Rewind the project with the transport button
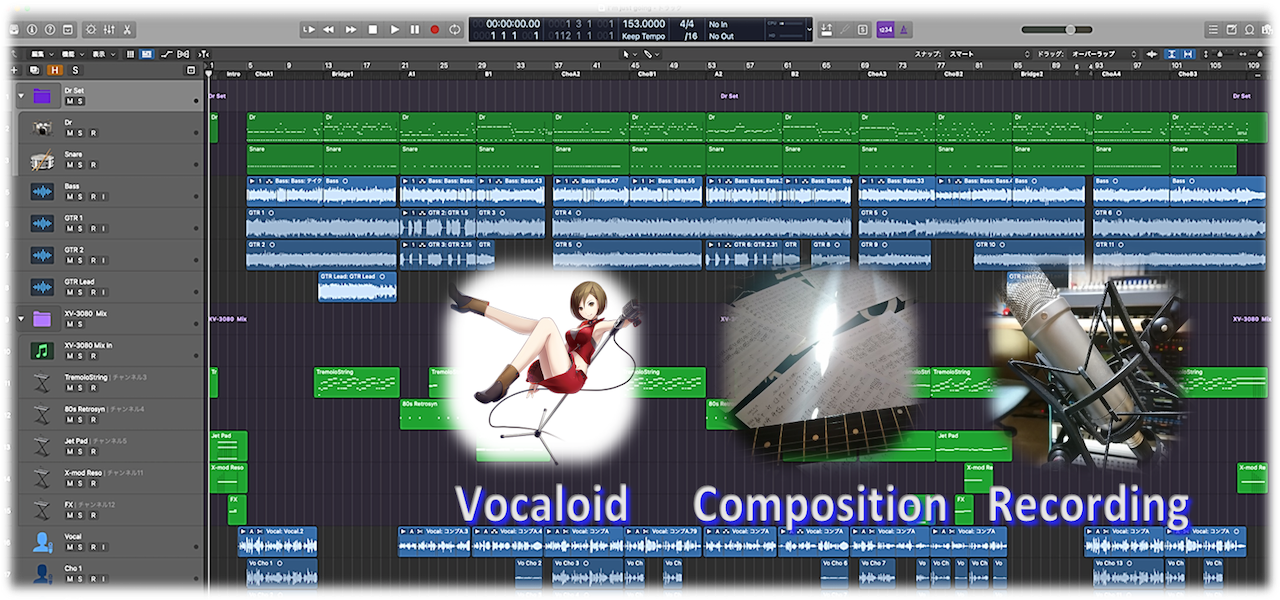This screenshot has width=1280, height=600. pos(329,30)
